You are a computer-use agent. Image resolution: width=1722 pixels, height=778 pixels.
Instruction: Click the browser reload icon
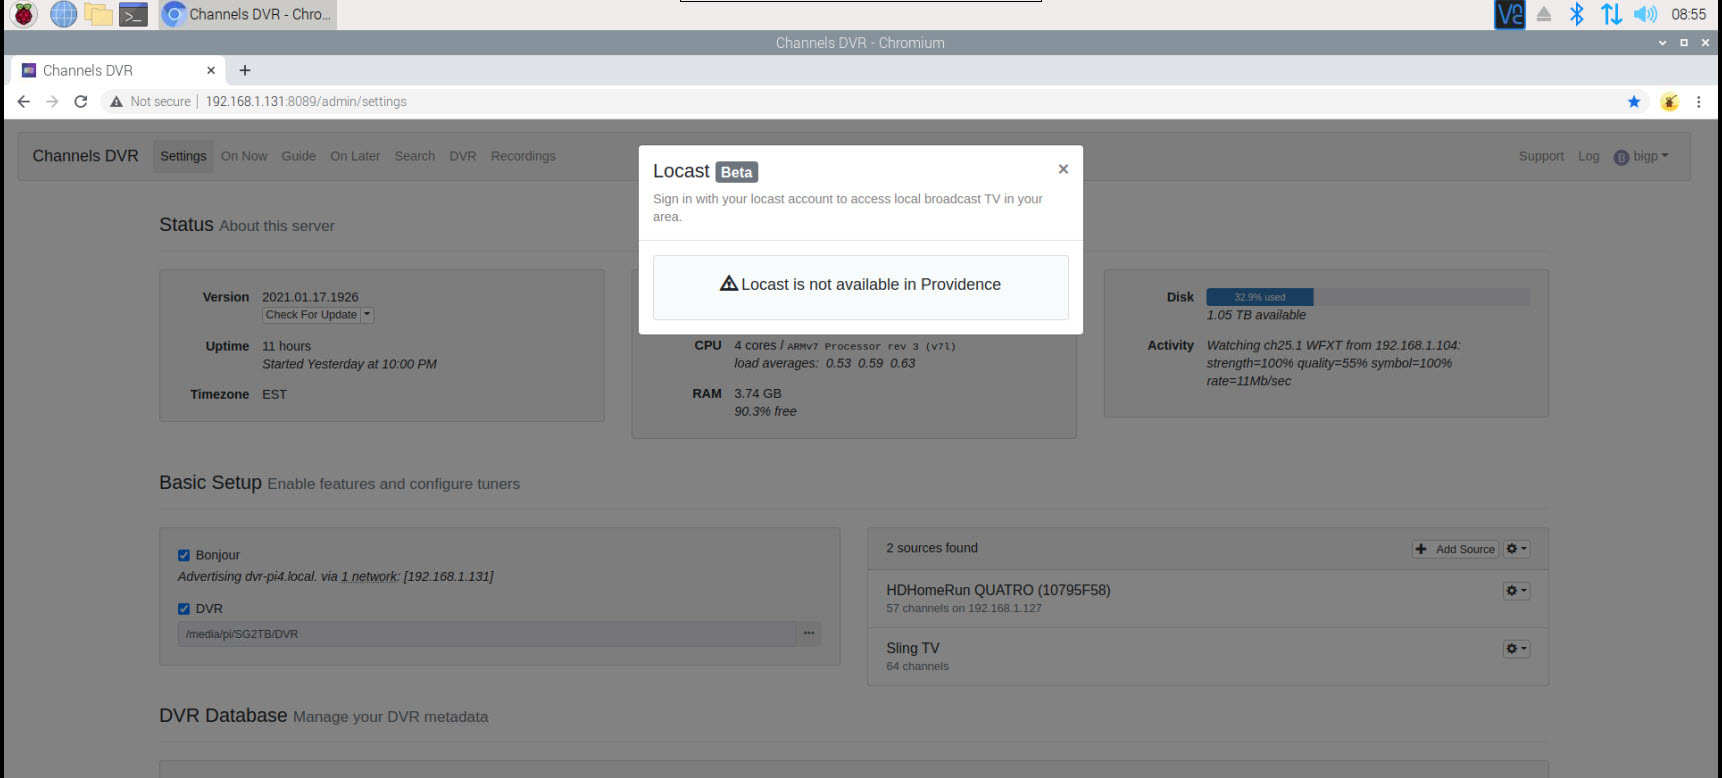coord(81,101)
